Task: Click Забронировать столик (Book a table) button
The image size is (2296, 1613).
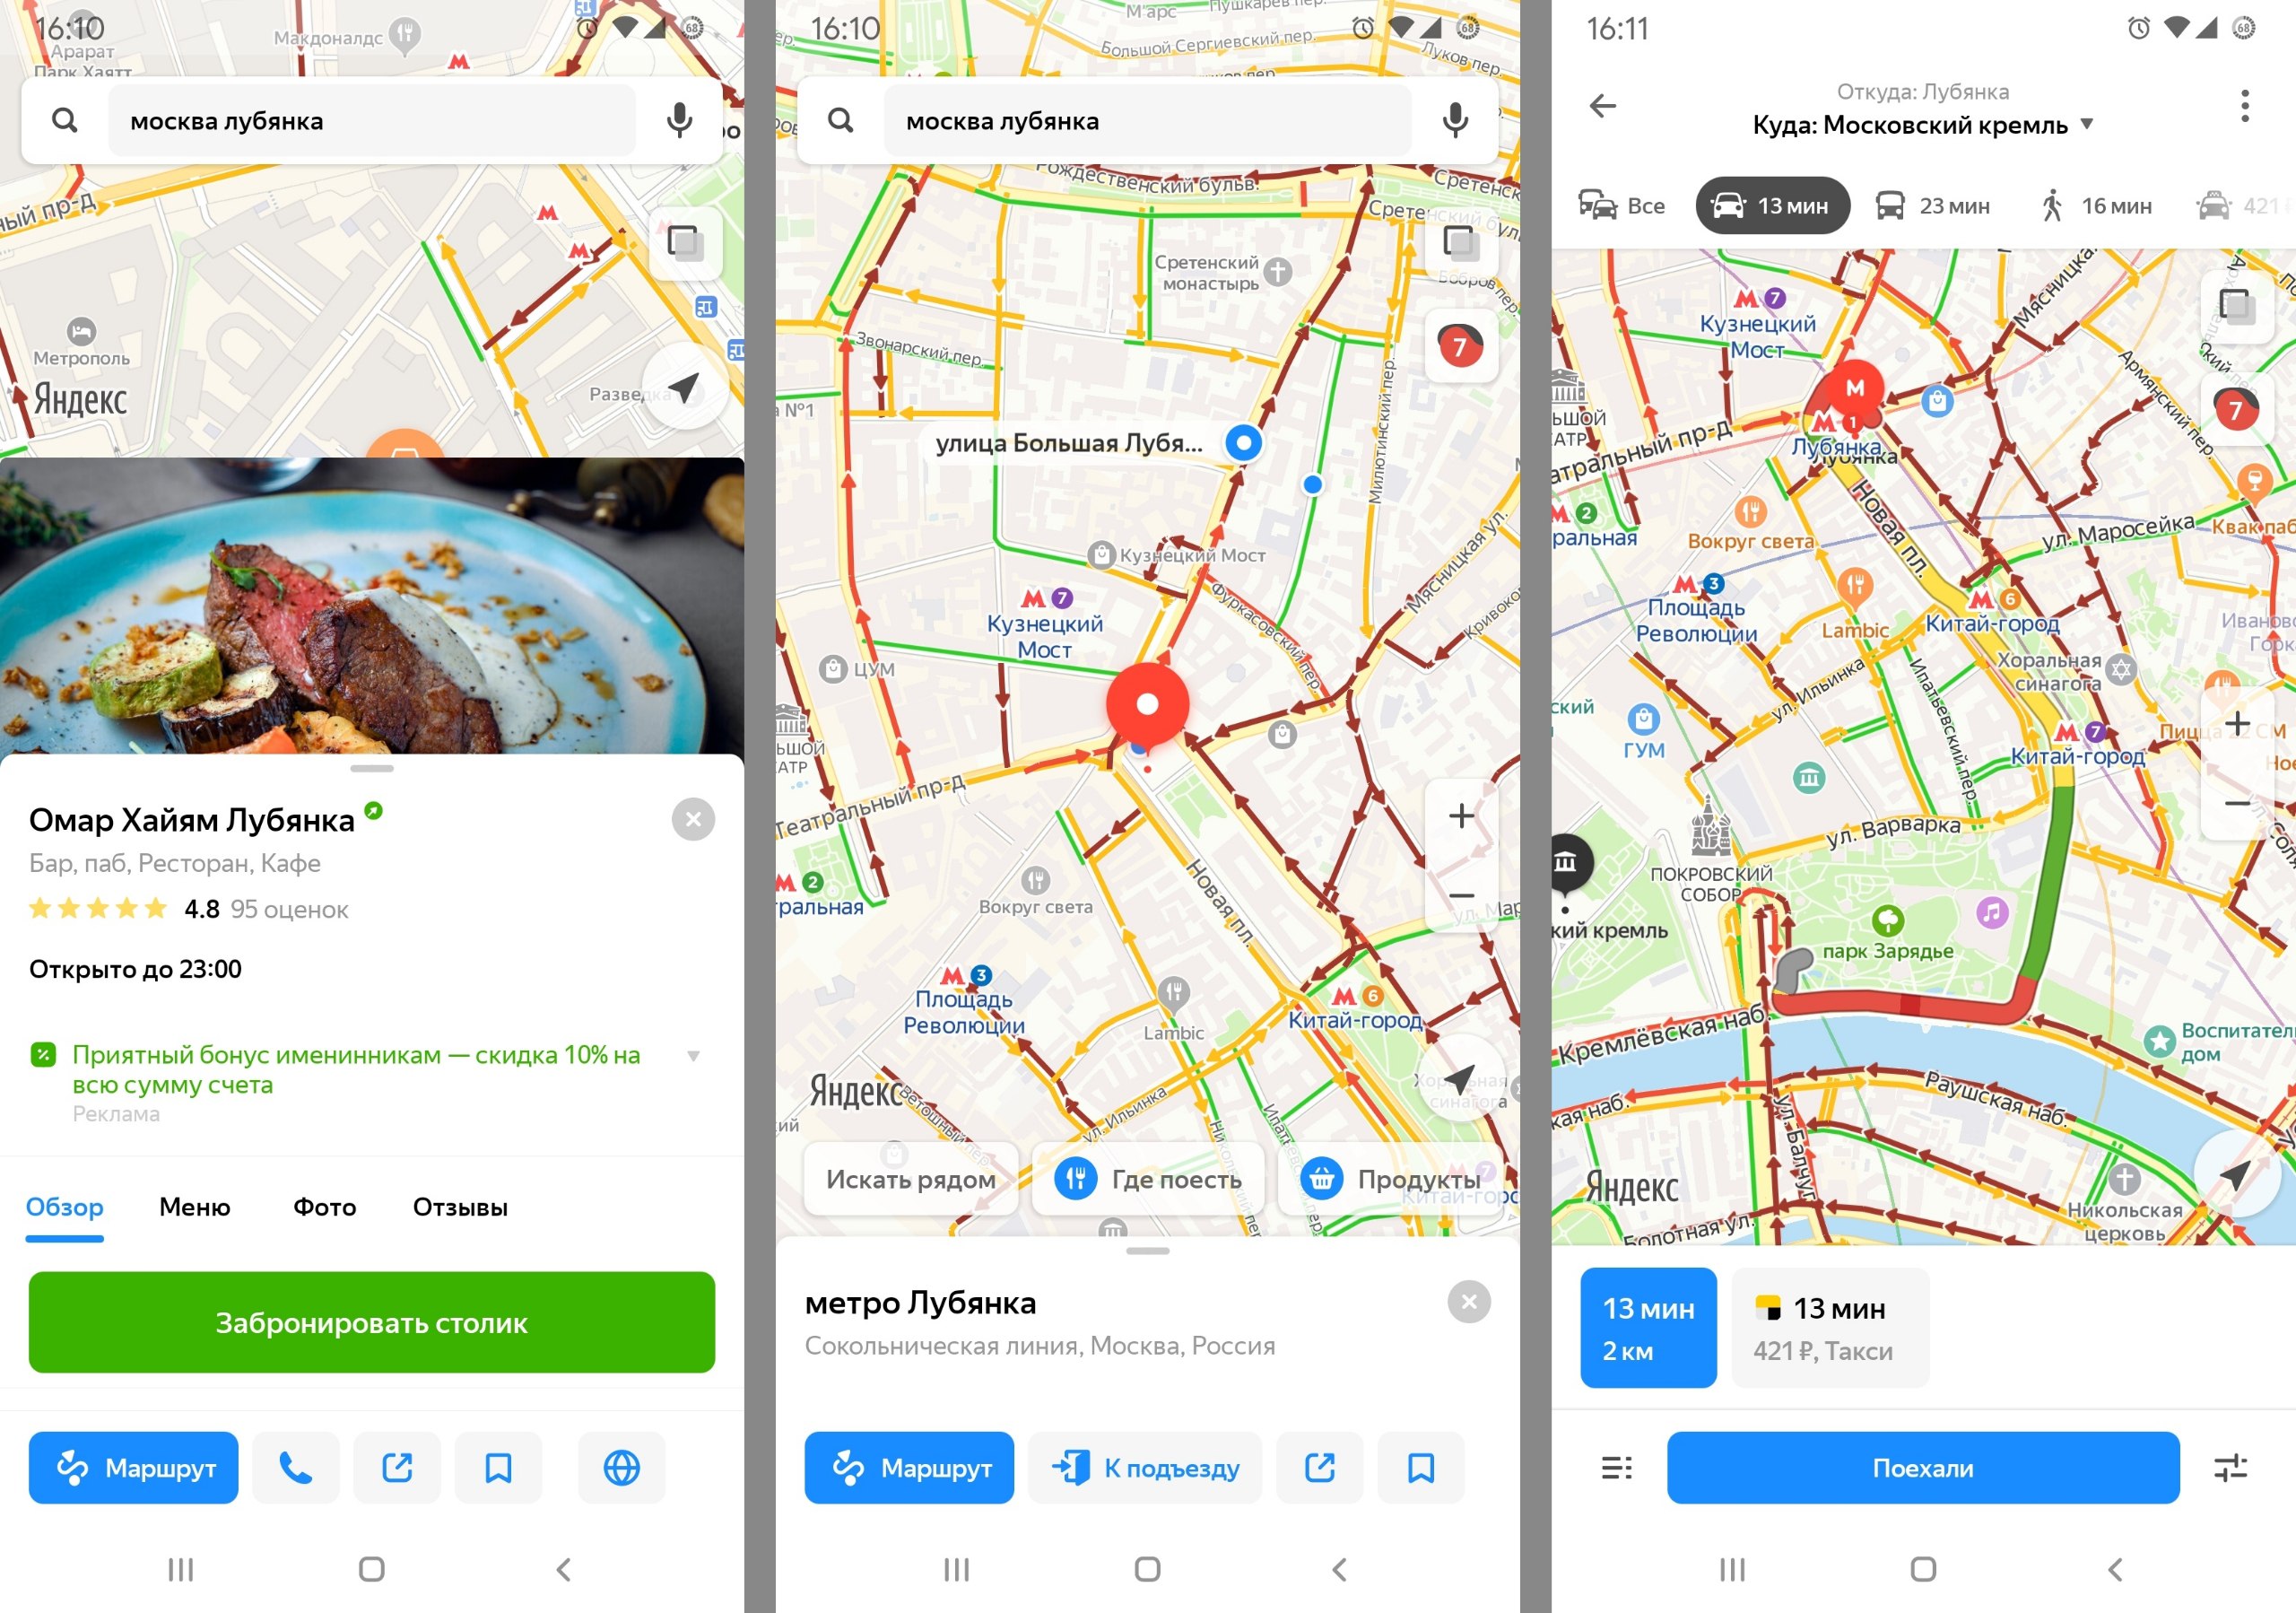Action: coord(371,1323)
